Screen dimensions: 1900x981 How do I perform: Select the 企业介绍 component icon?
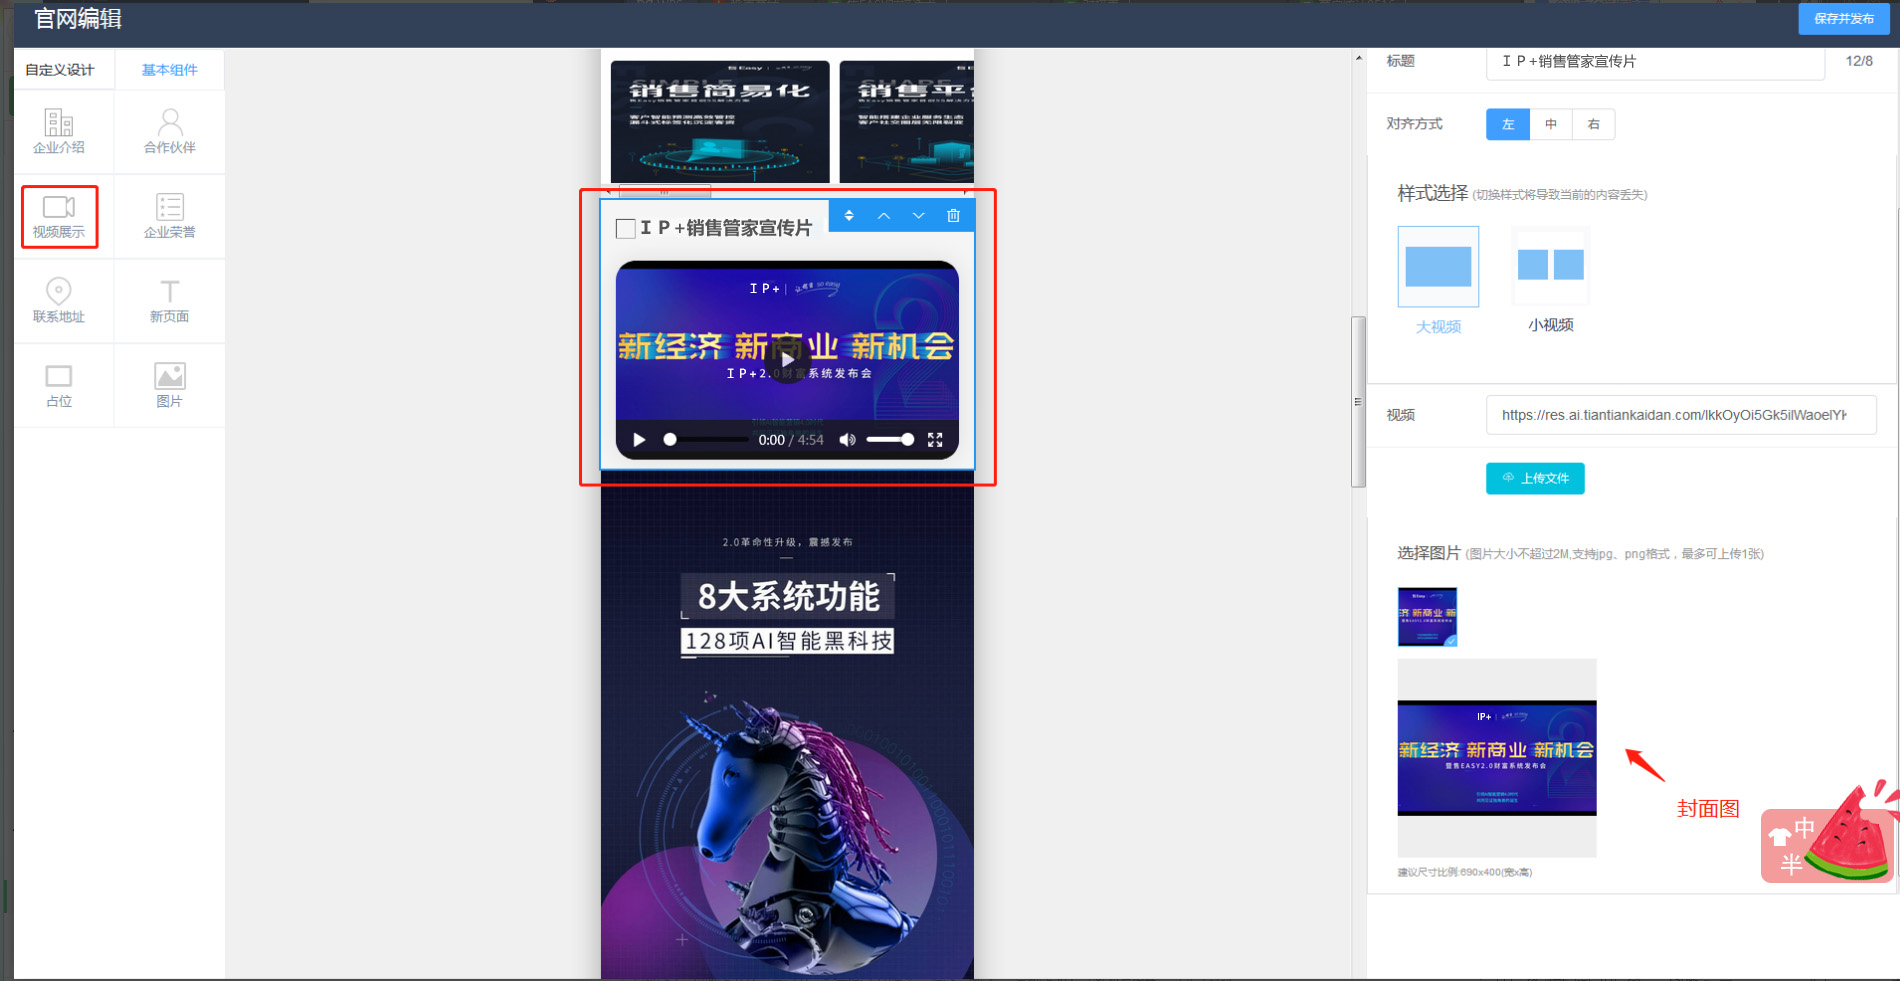pyautogui.click(x=59, y=131)
